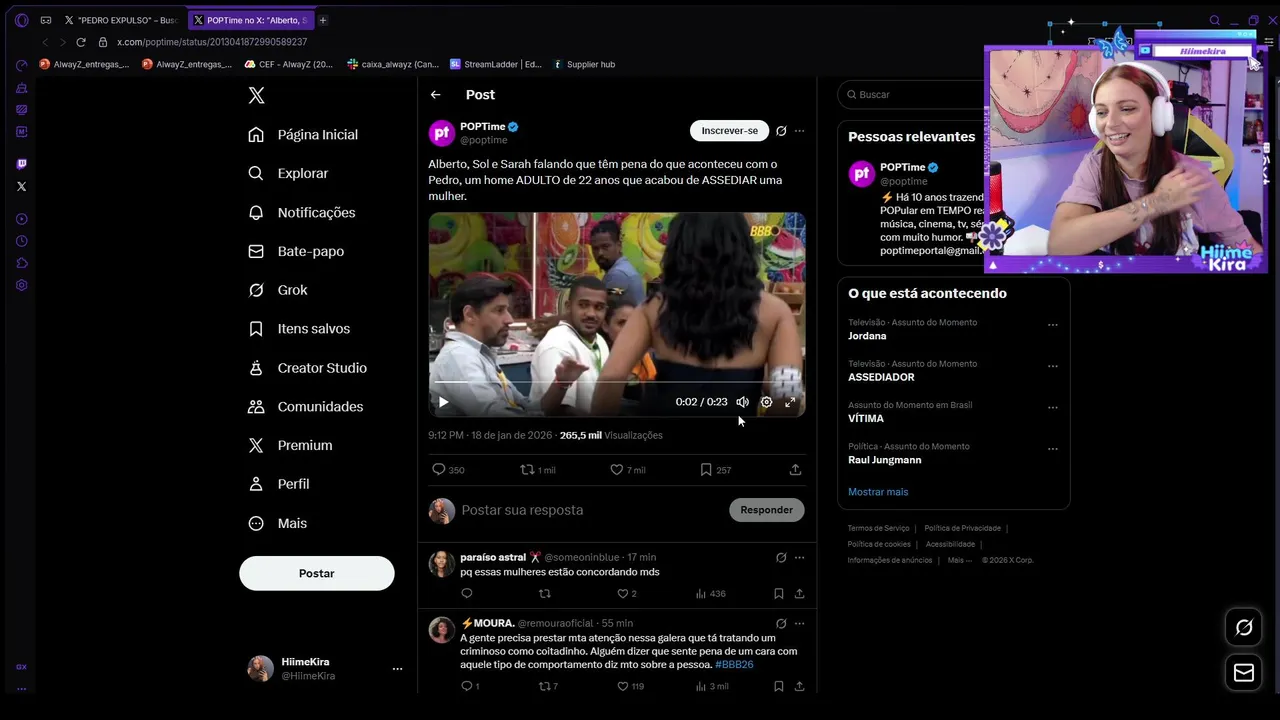Open Política de Privacidade link
This screenshot has width=1280, height=720.
pyautogui.click(x=962, y=528)
